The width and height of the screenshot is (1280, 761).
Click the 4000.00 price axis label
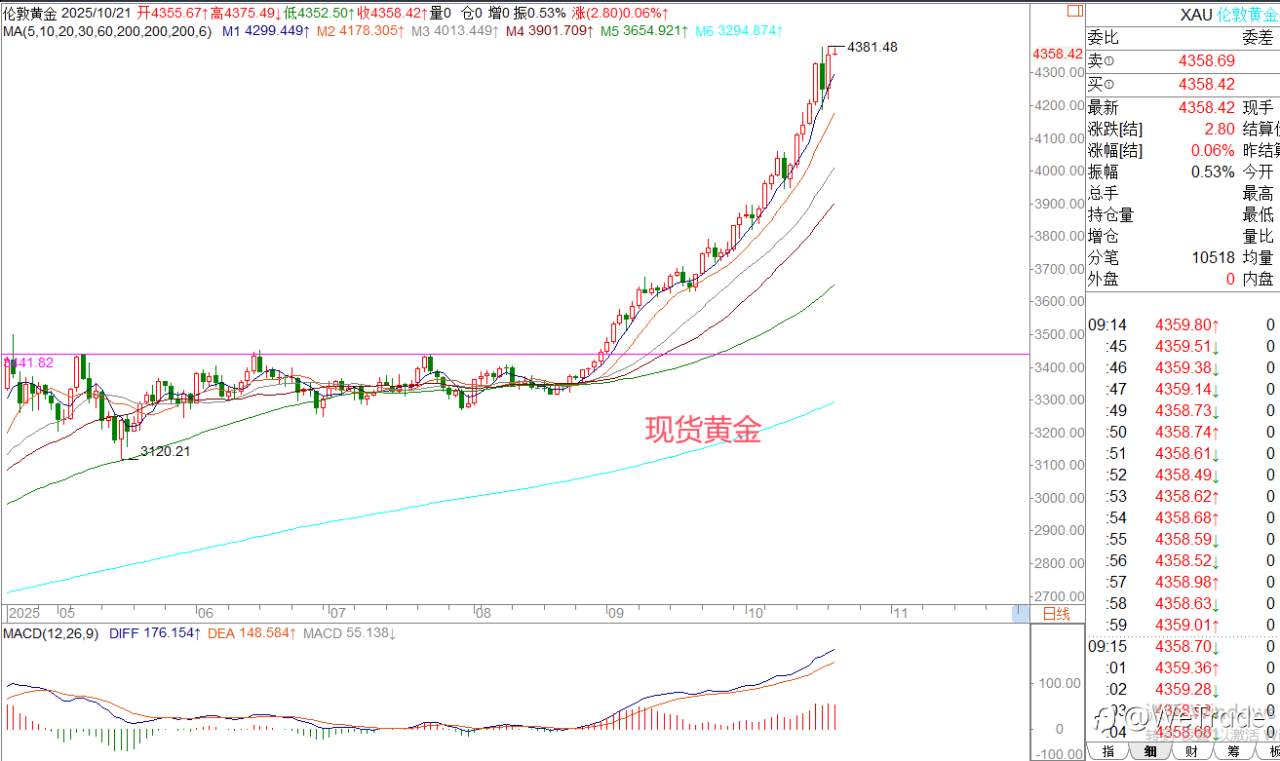coord(1058,170)
